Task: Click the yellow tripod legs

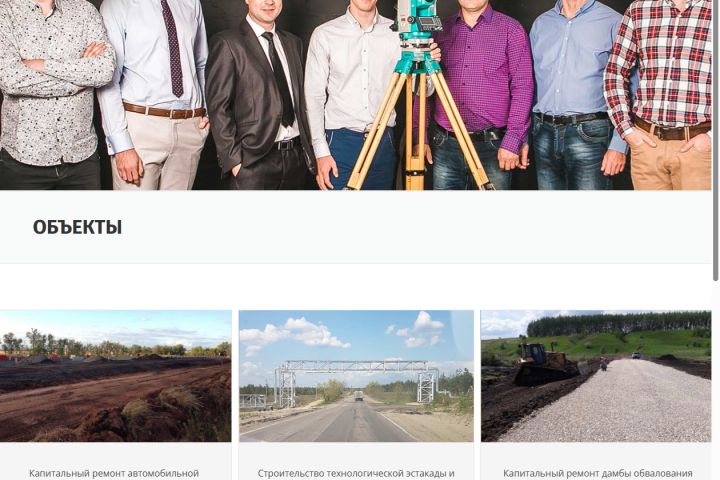Action: 417,129
